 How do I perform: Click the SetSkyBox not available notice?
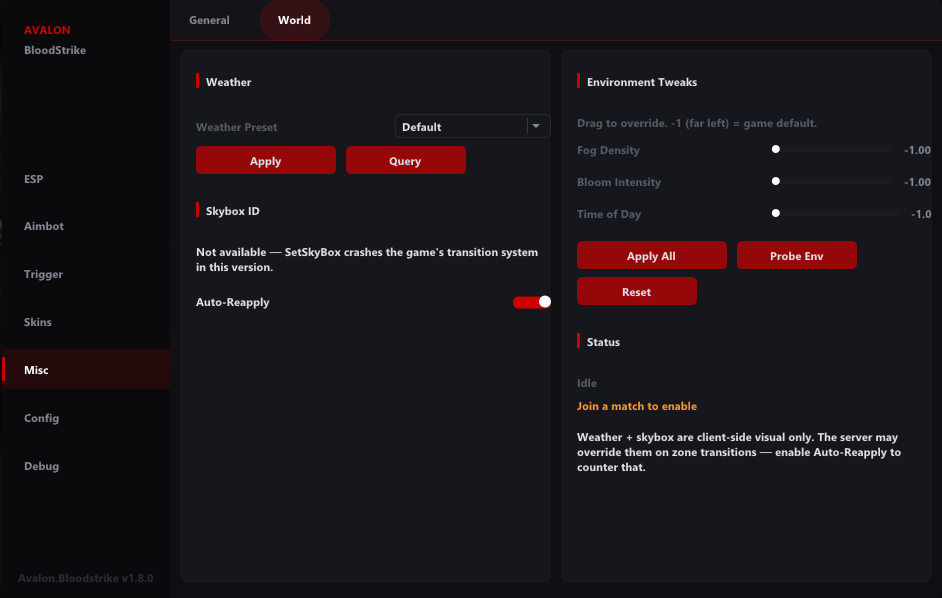tap(367, 260)
